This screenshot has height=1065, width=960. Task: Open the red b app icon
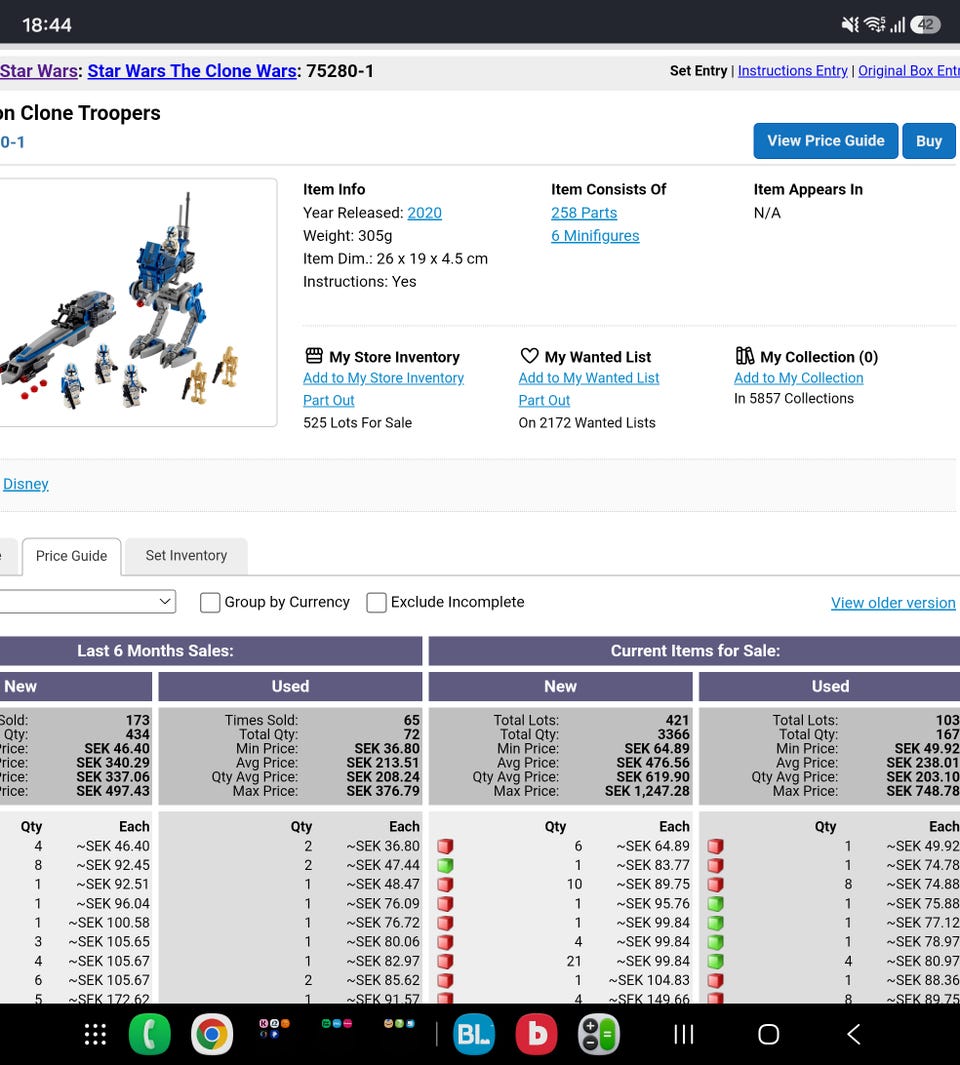pos(537,1034)
